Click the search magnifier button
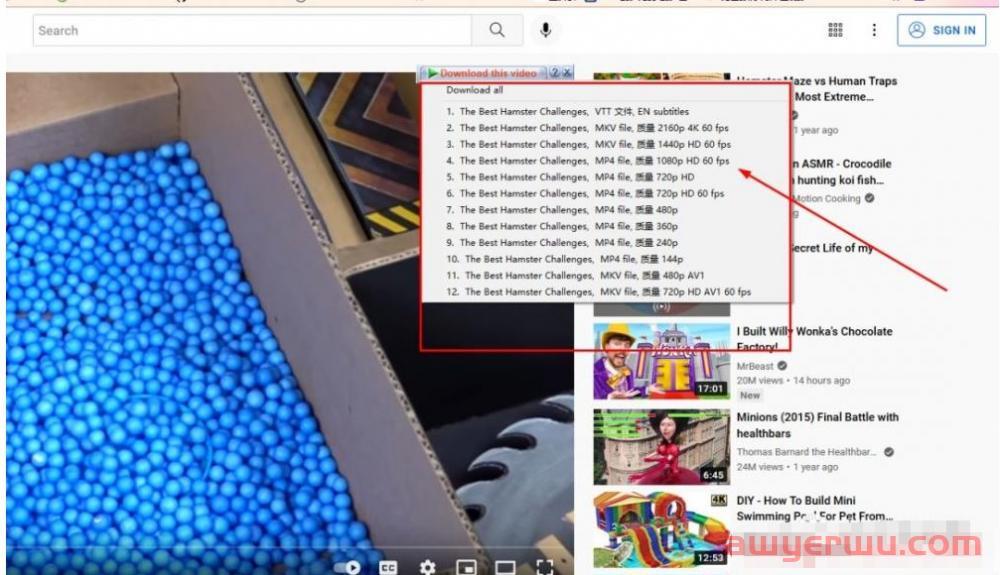Viewport: 1000px width, 575px height. [x=497, y=30]
